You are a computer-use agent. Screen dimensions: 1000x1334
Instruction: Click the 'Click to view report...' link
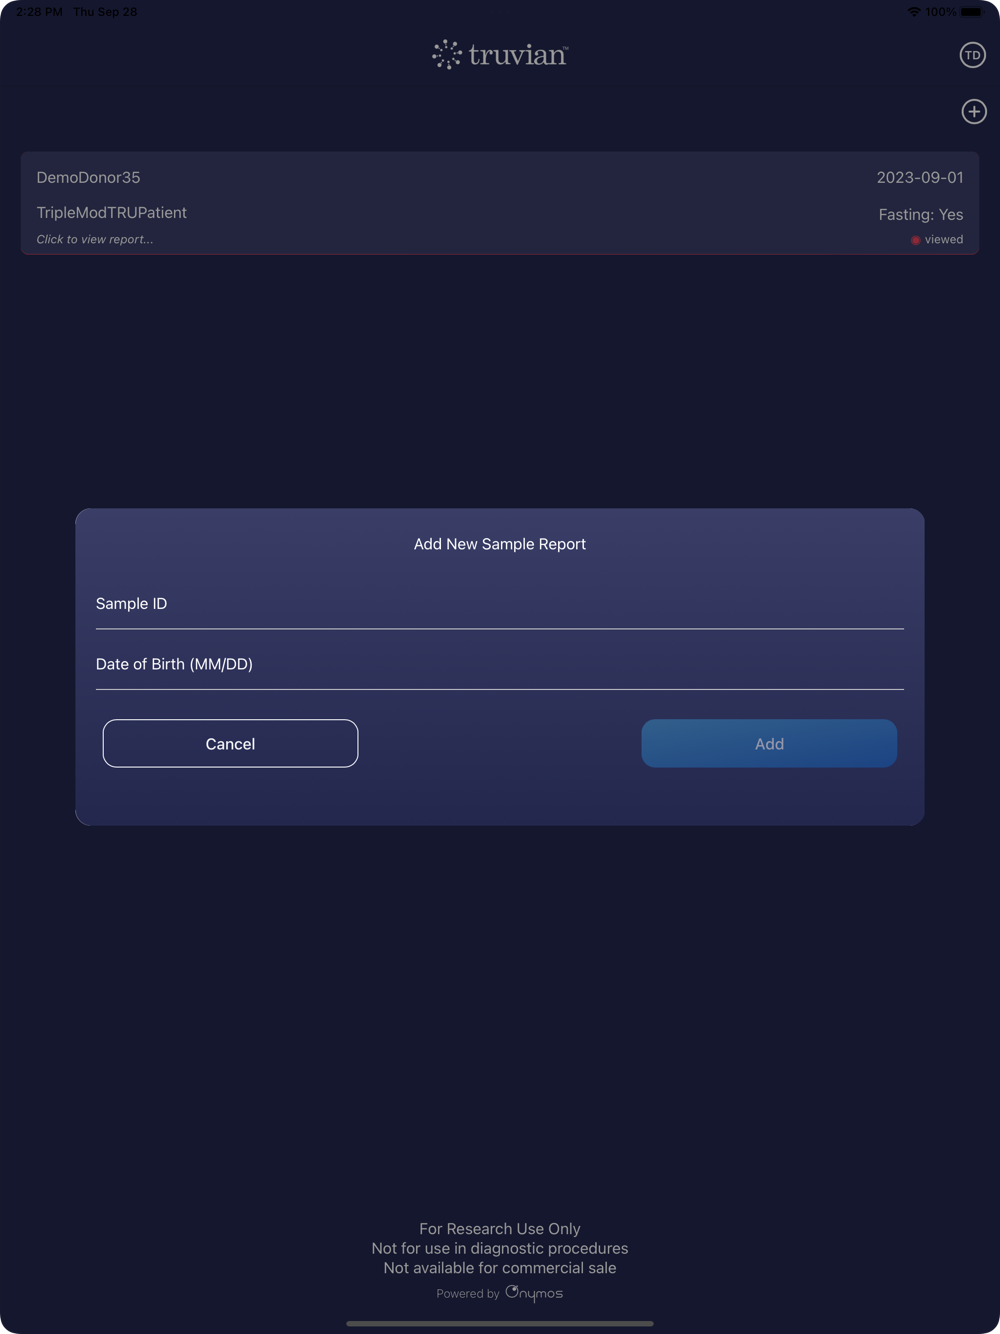pyautogui.click(x=95, y=240)
